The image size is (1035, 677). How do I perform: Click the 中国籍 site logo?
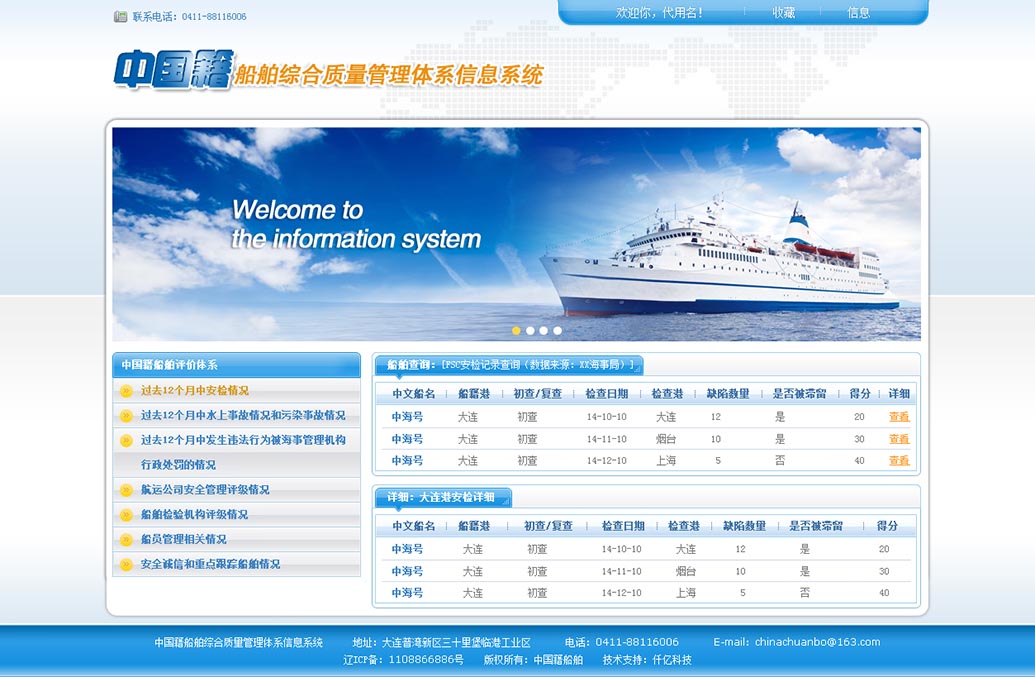click(171, 71)
